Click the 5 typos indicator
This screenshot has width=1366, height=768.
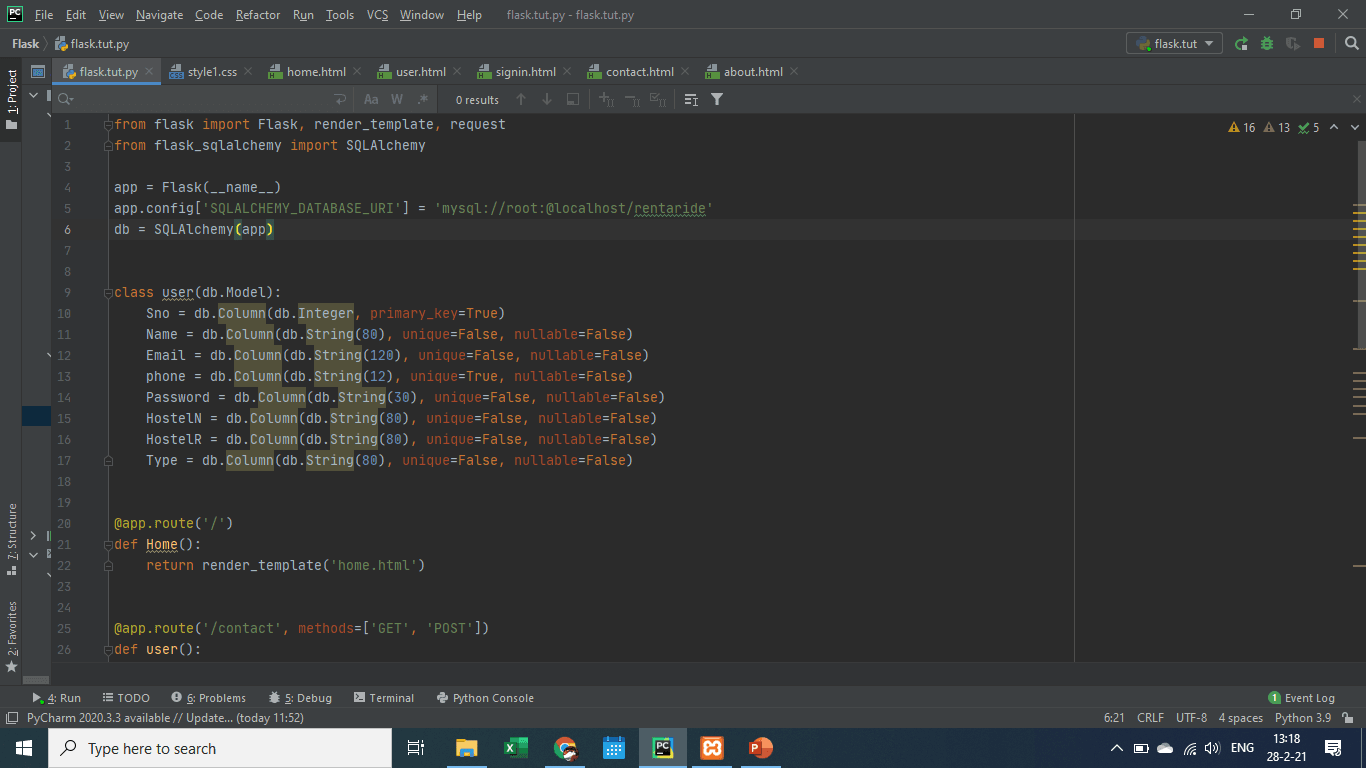click(x=1309, y=128)
